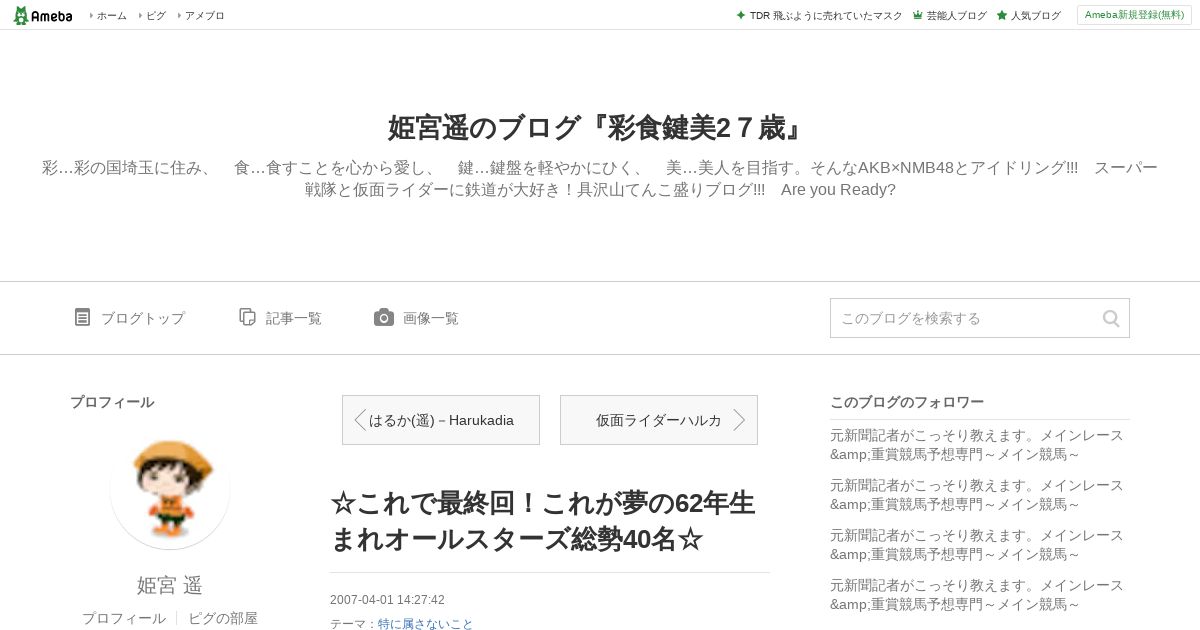
Task: Click the このブログのフォロワー heading
Action: tap(907, 402)
